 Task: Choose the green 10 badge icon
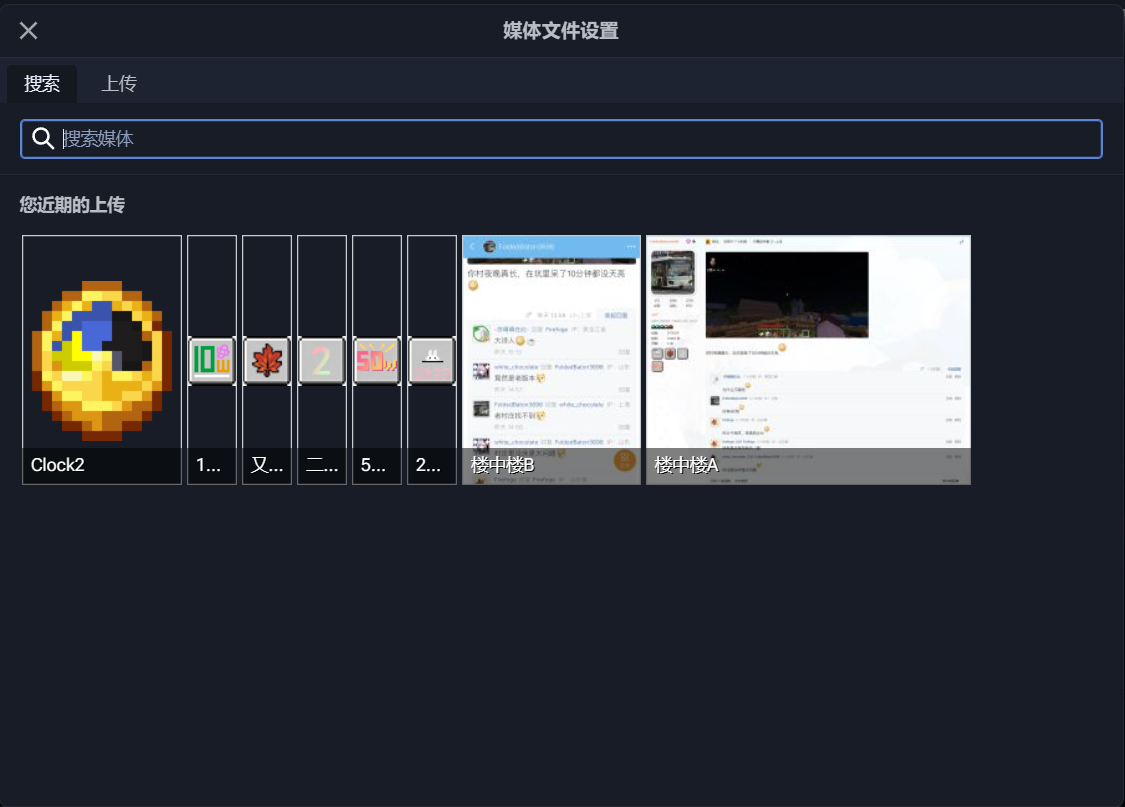[212, 359]
